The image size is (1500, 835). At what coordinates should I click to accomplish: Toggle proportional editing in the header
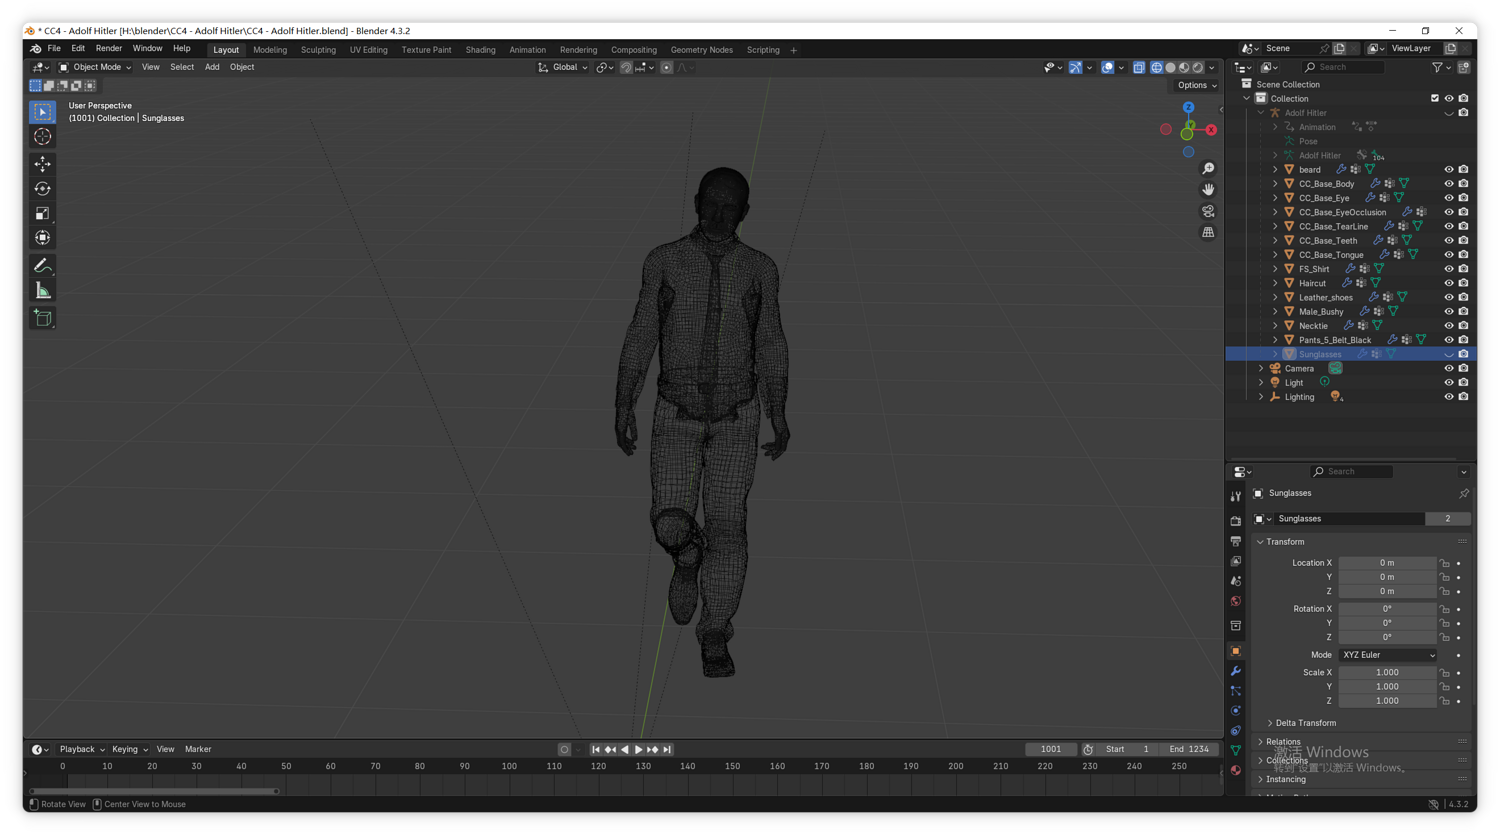point(666,68)
